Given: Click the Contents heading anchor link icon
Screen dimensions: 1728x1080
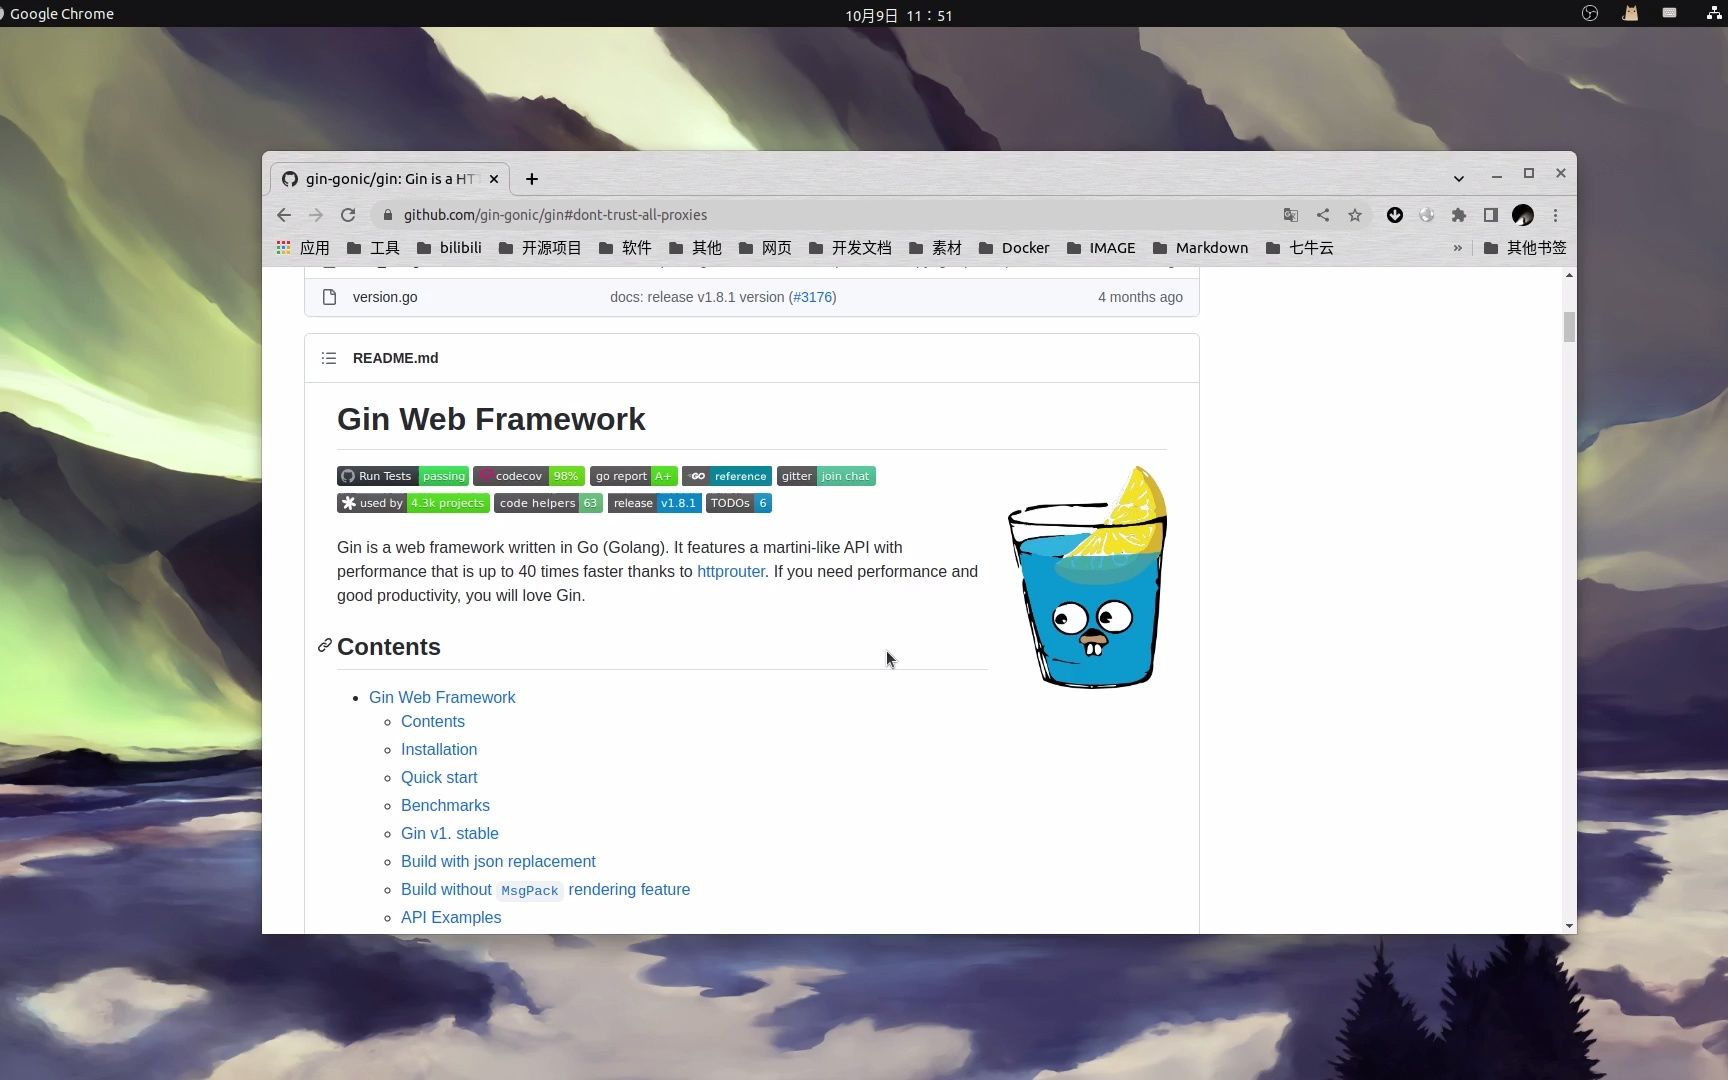Looking at the screenshot, I should pos(325,646).
